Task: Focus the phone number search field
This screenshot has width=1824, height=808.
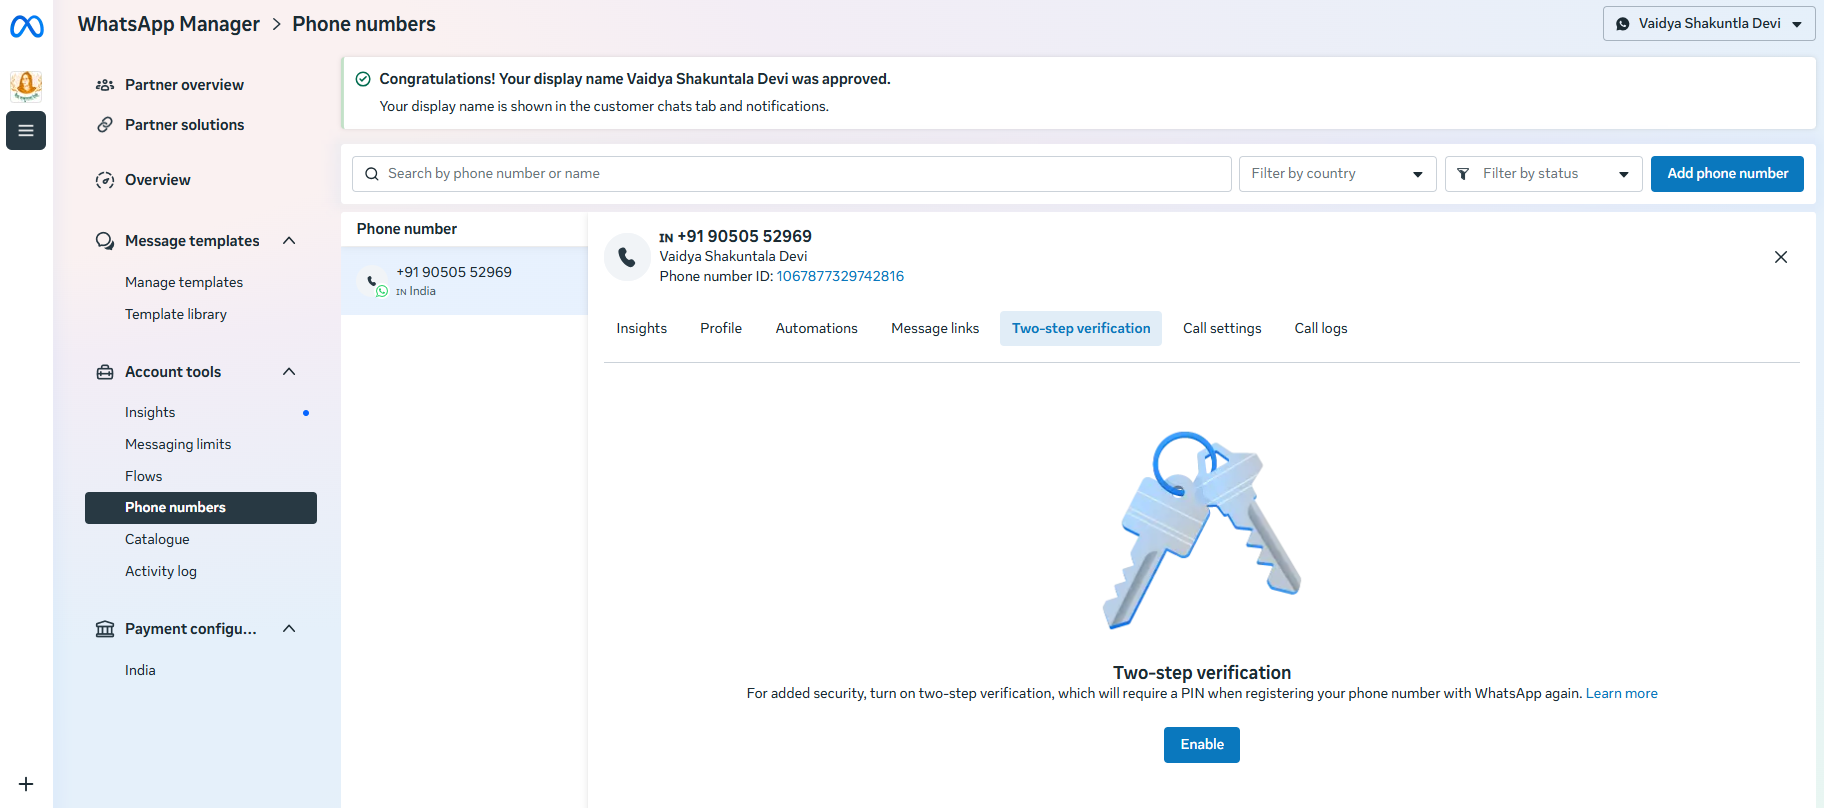Action: 791,174
